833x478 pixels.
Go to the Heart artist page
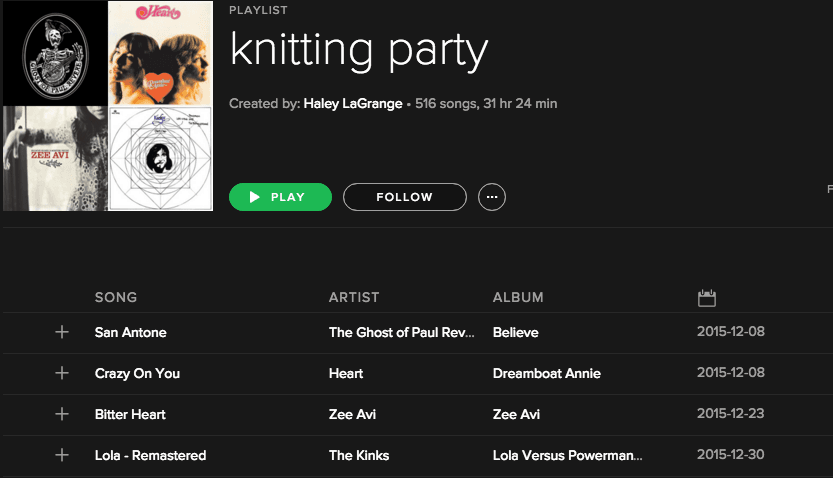(346, 373)
